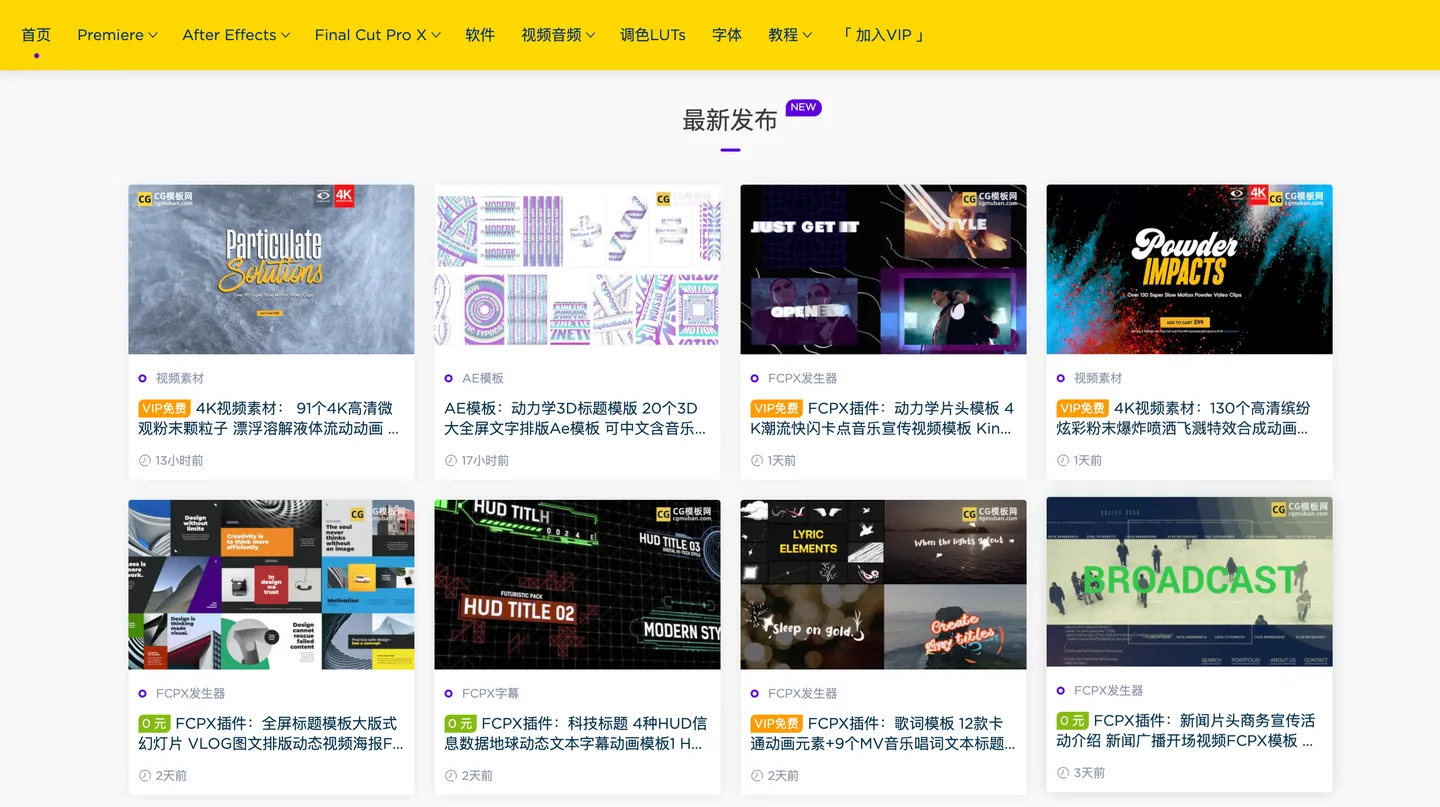The width and height of the screenshot is (1440, 807).
Task: Click 0元 badge on 新闻片头 post
Action: click(x=1072, y=720)
